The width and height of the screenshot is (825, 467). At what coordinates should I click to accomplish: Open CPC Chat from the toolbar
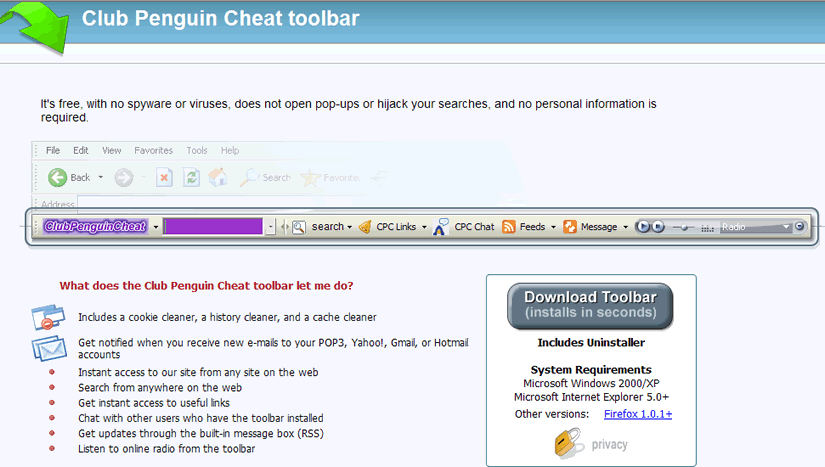[464, 227]
